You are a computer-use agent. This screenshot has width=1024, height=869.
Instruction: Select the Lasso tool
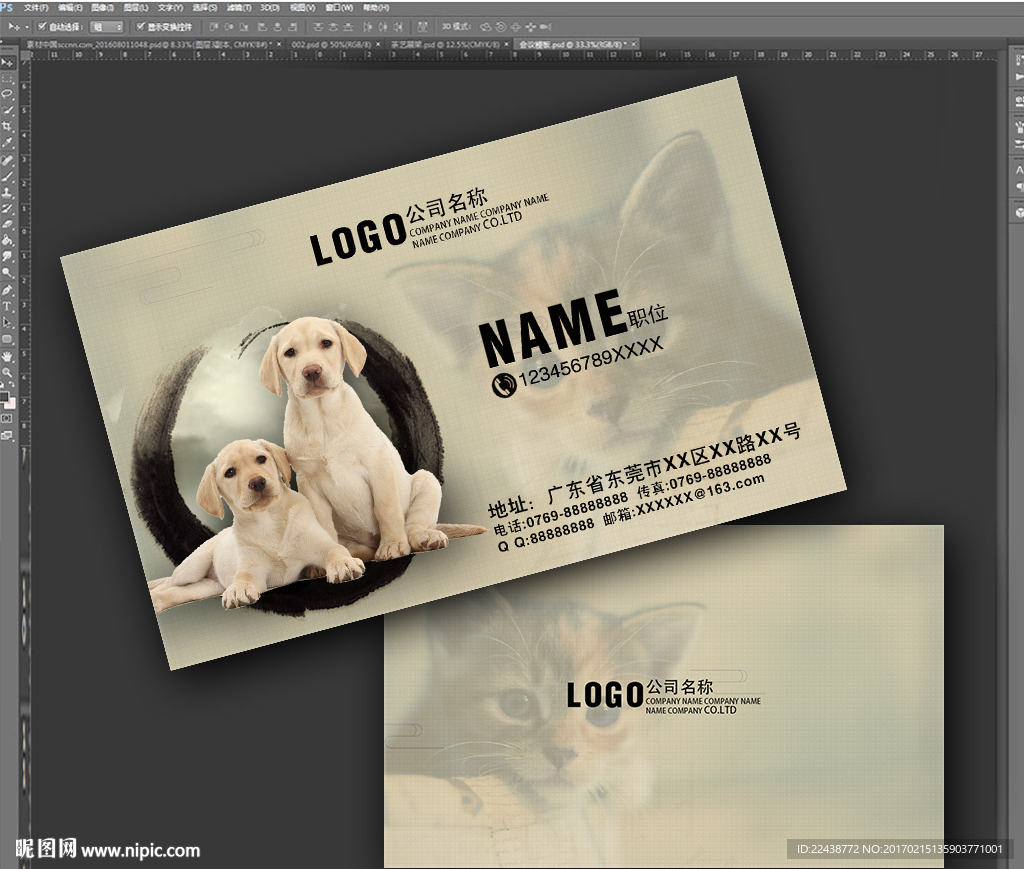click(7, 93)
